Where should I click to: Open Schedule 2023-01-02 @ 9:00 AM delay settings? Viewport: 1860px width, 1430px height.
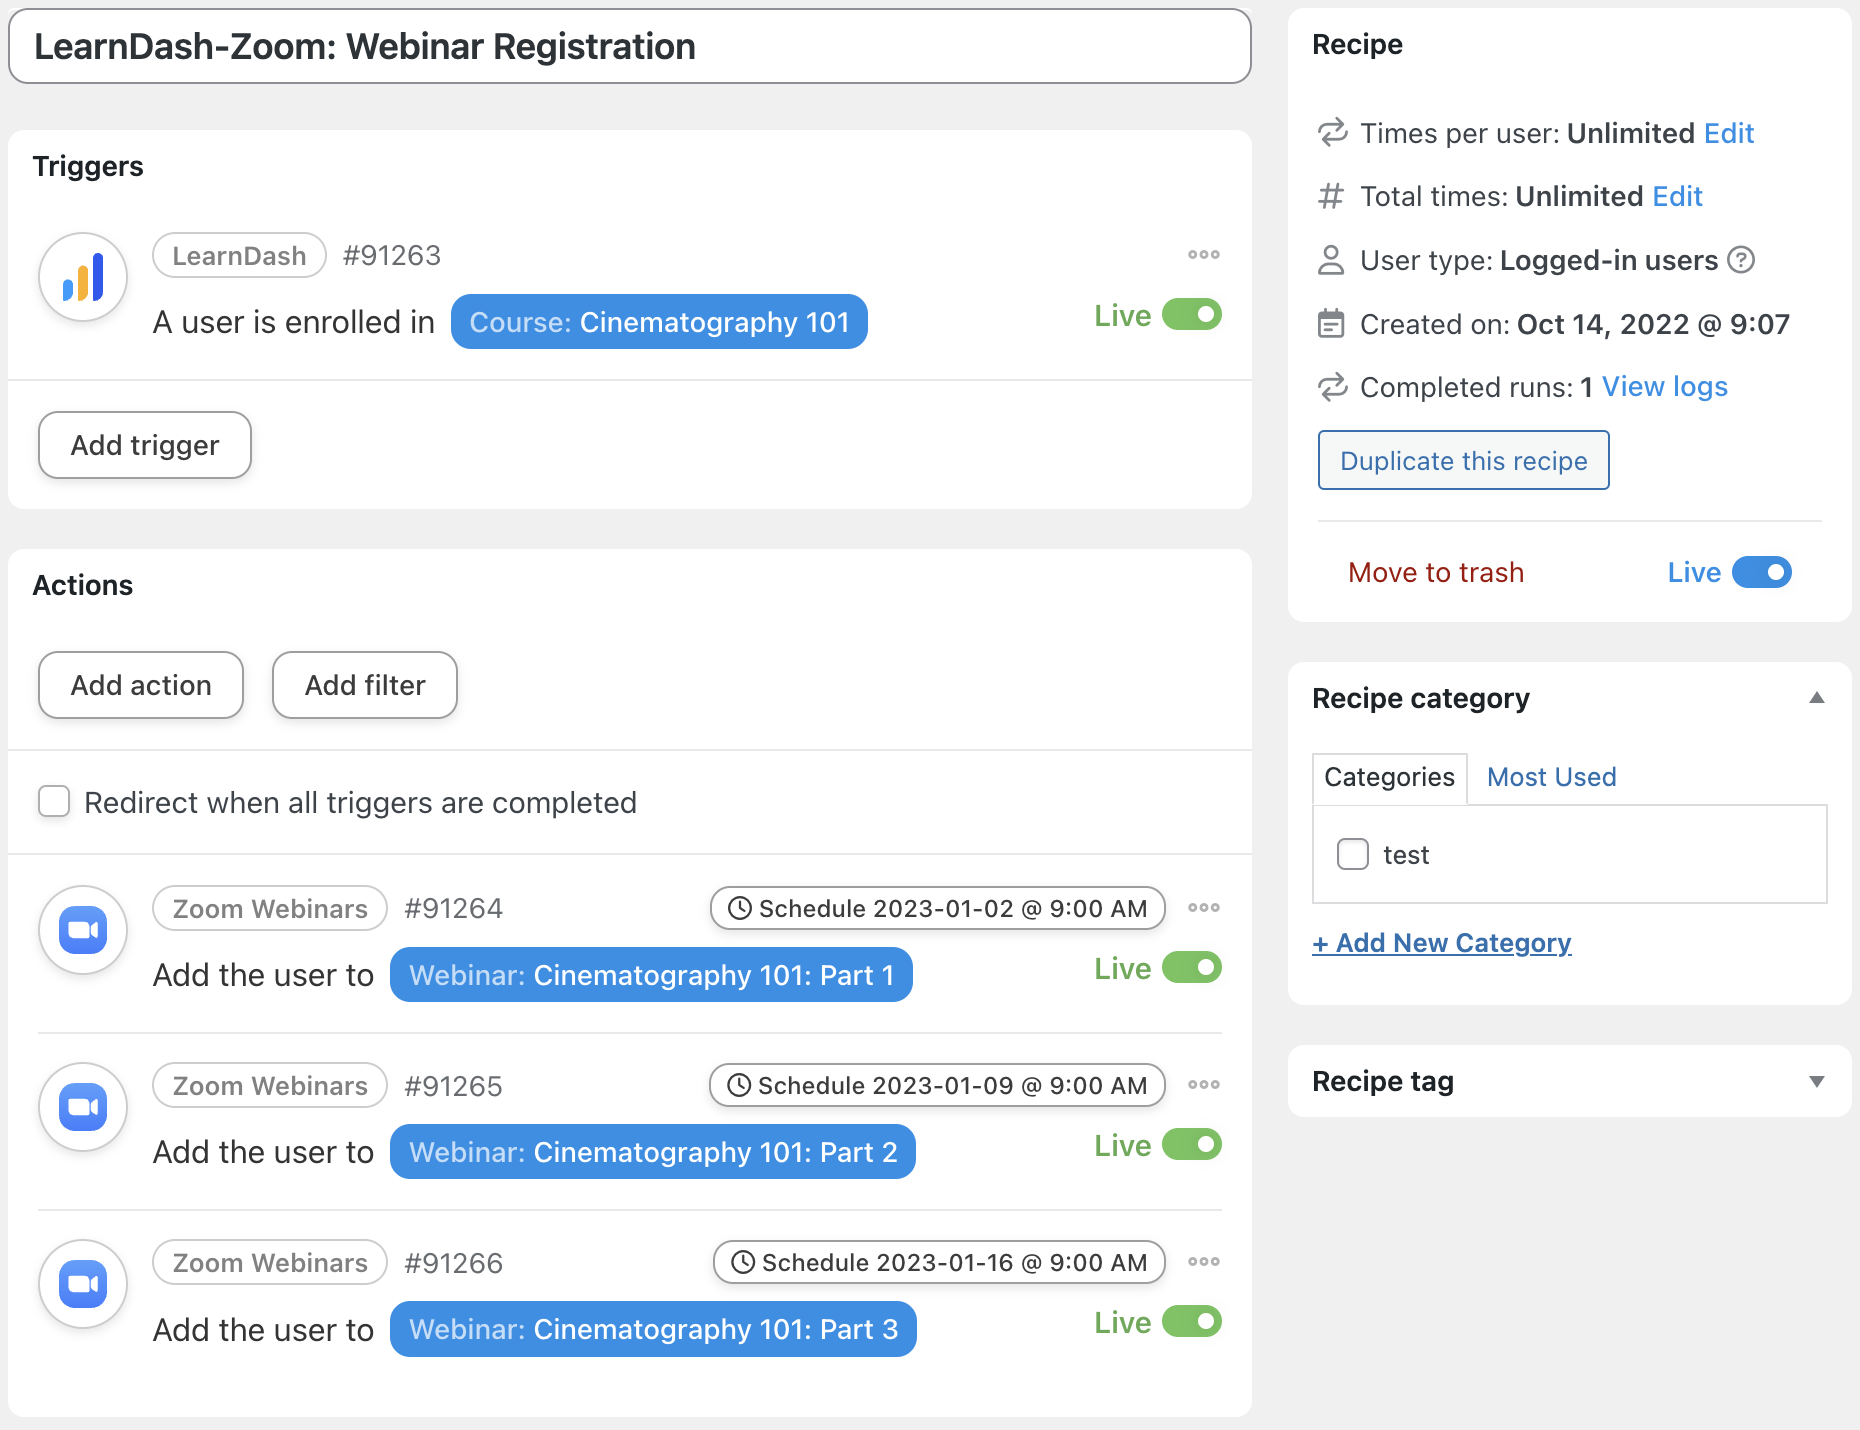(938, 908)
